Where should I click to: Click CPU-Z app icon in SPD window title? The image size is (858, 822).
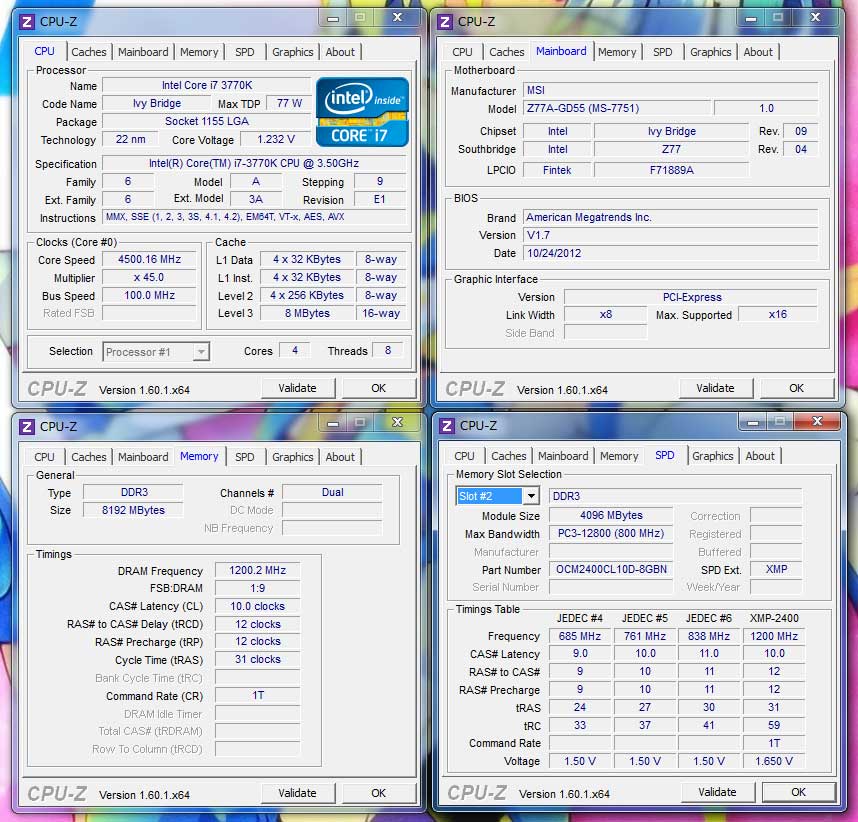[x=447, y=426]
